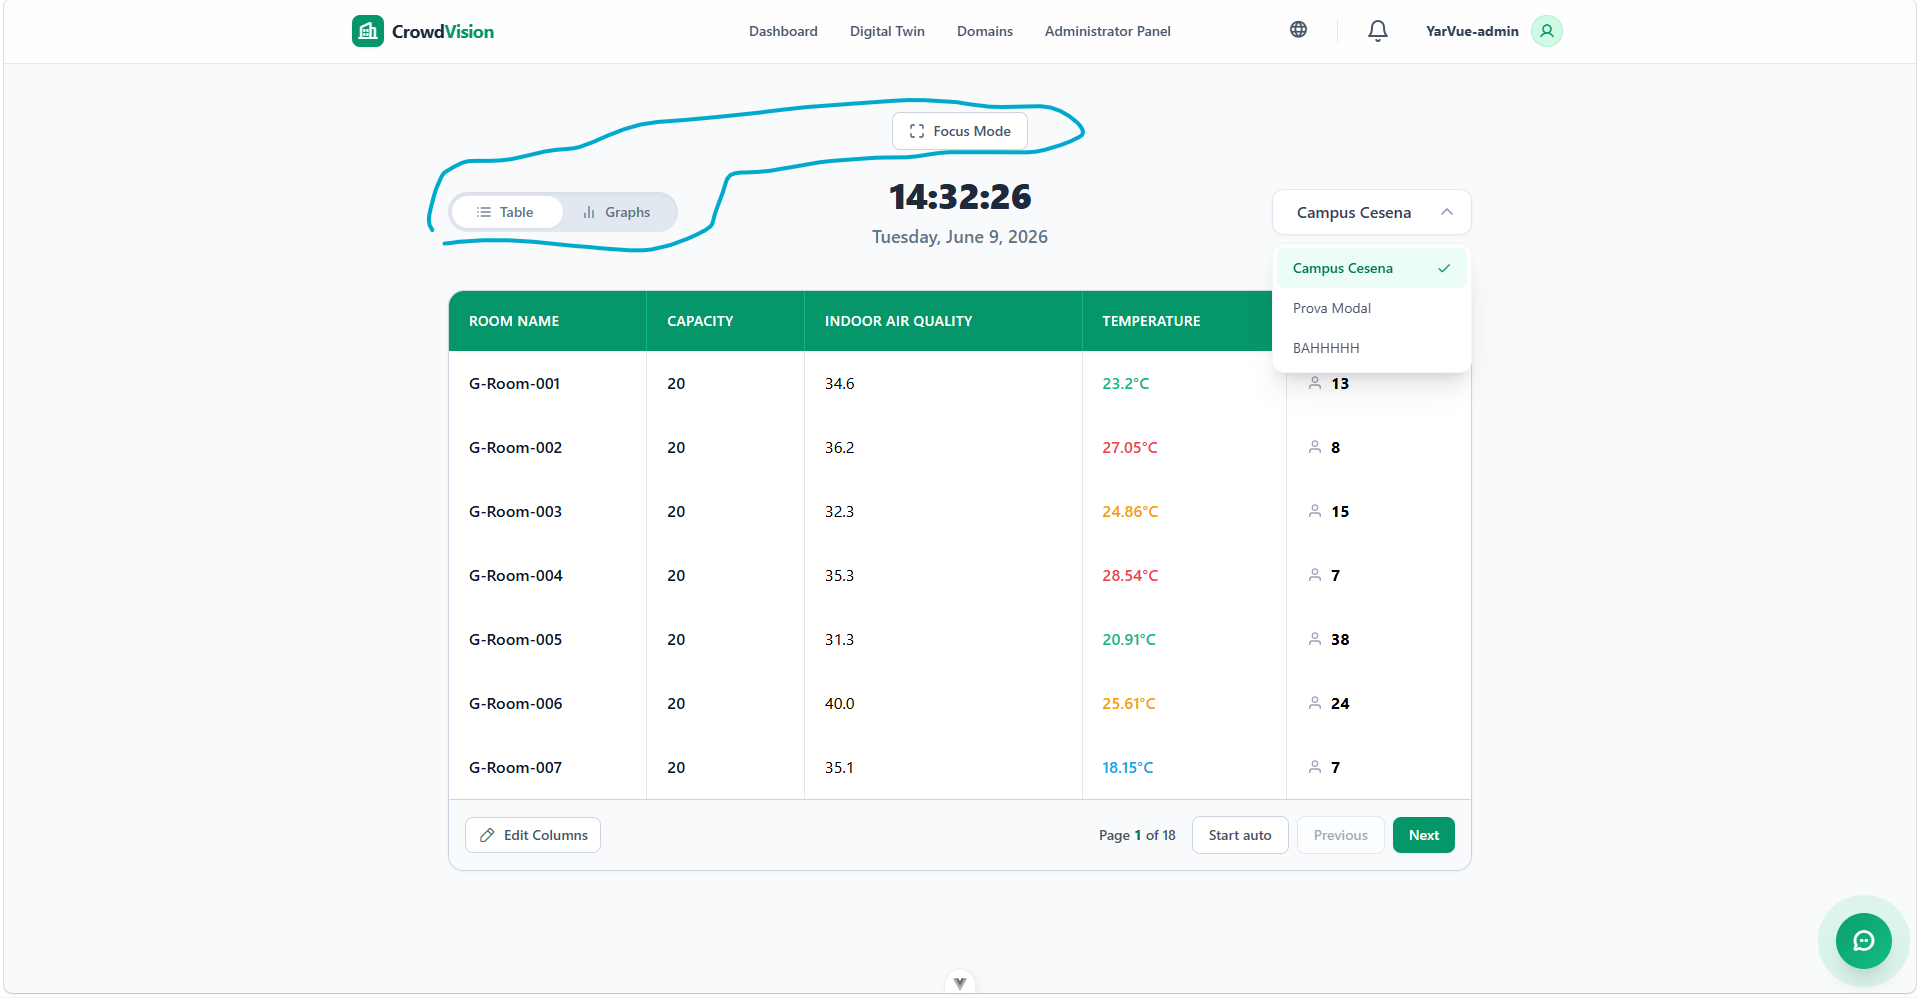Open the Digital Twin menu item
This screenshot has width=1919, height=998.
pyautogui.click(x=887, y=31)
